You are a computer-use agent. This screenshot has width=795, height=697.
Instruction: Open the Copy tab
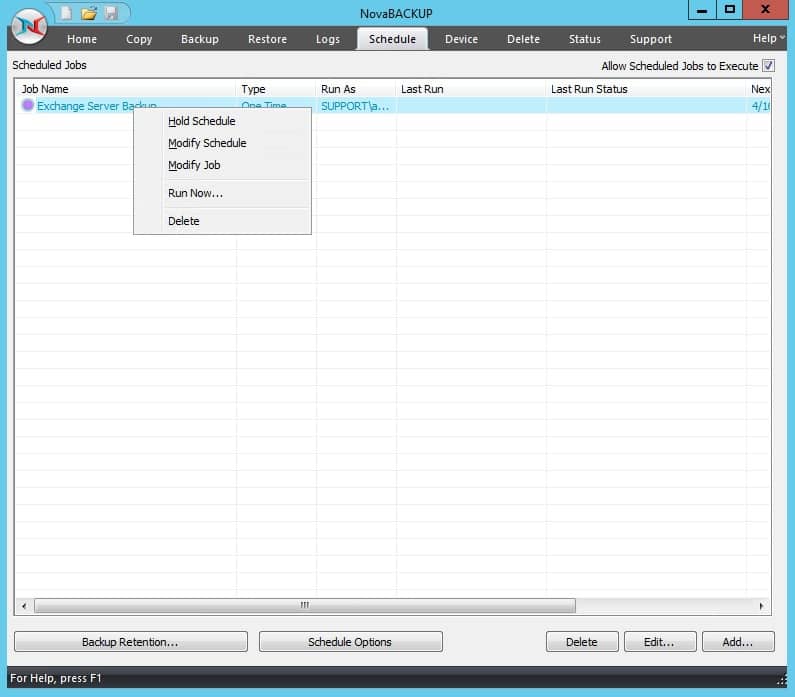(x=139, y=39)
